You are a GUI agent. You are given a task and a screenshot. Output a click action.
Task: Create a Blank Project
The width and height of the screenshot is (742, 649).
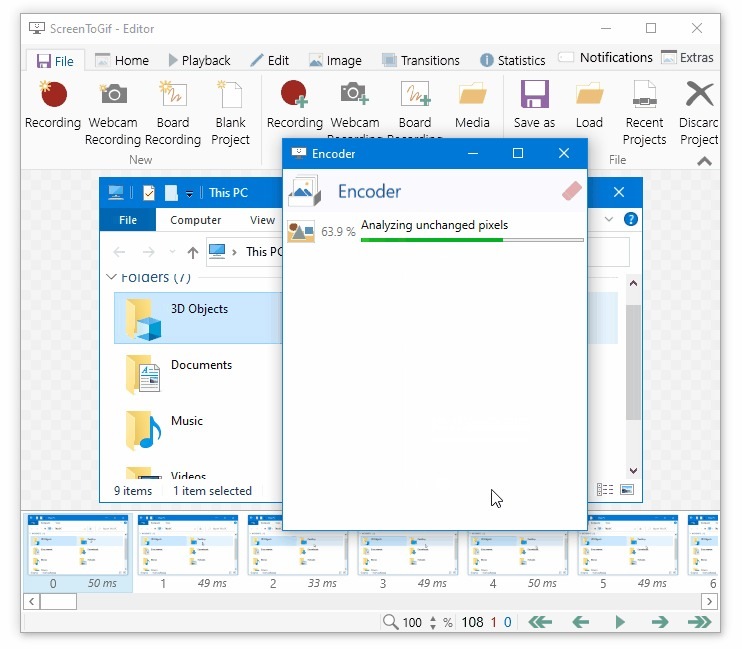tap(230, 113)
